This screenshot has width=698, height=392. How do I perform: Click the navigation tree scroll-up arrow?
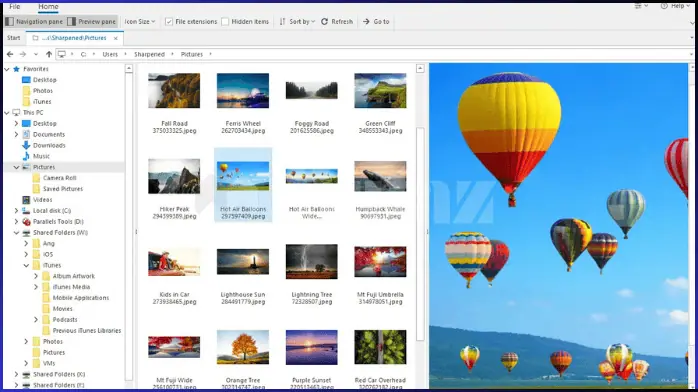(x=129, y=69)
